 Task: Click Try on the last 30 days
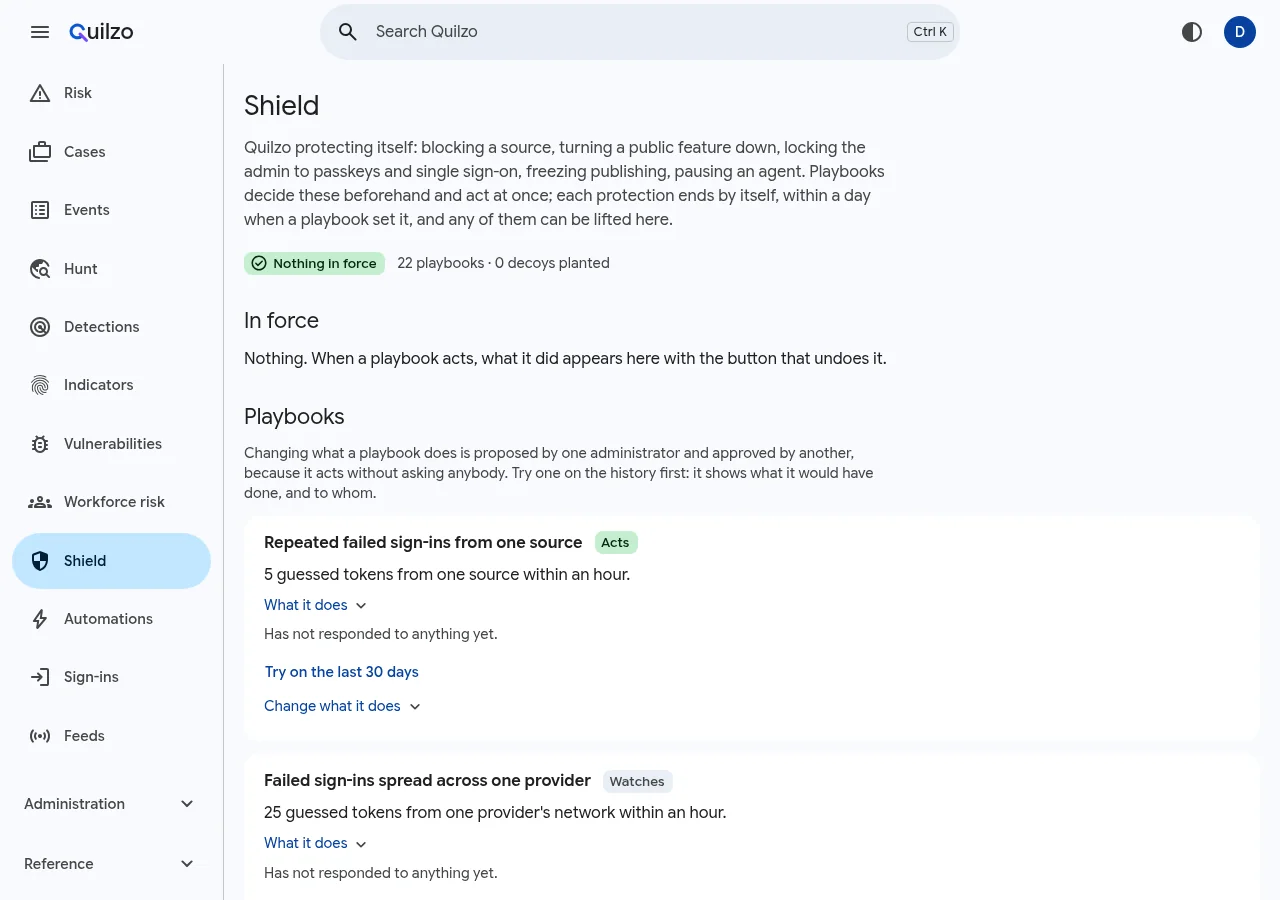[x=341, y=672]
